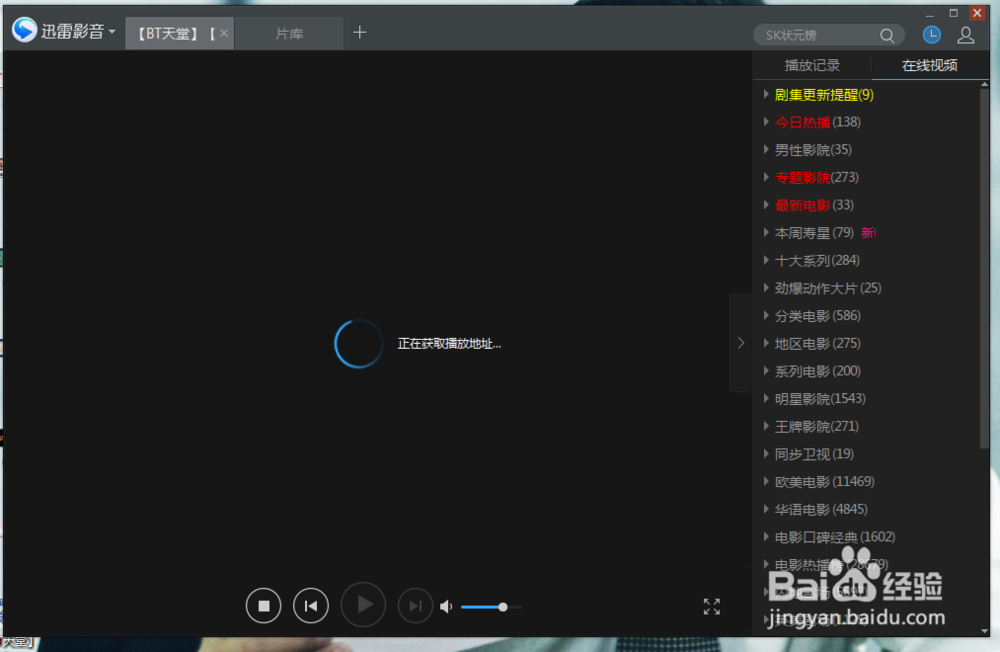Minimize the player window
The image size is (1000, 652).
tap(930, 13)
